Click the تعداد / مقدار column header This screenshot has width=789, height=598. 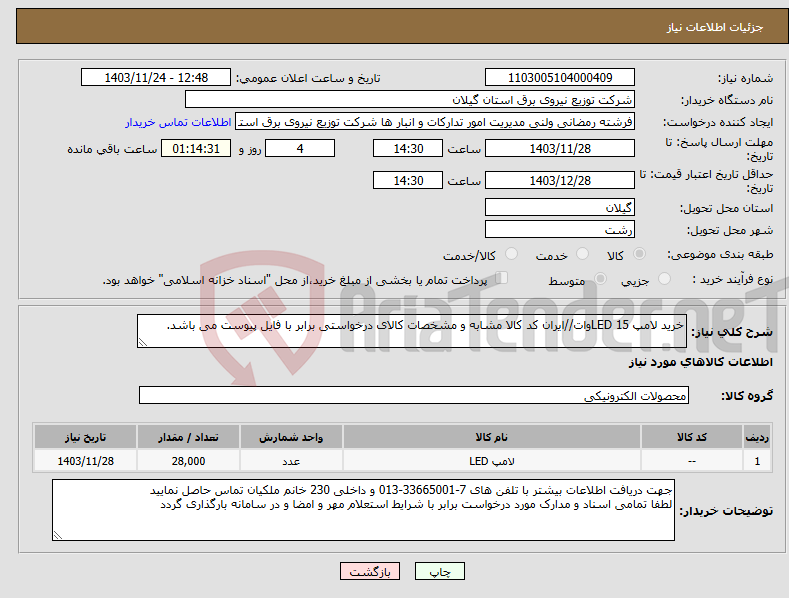point(188,437)
